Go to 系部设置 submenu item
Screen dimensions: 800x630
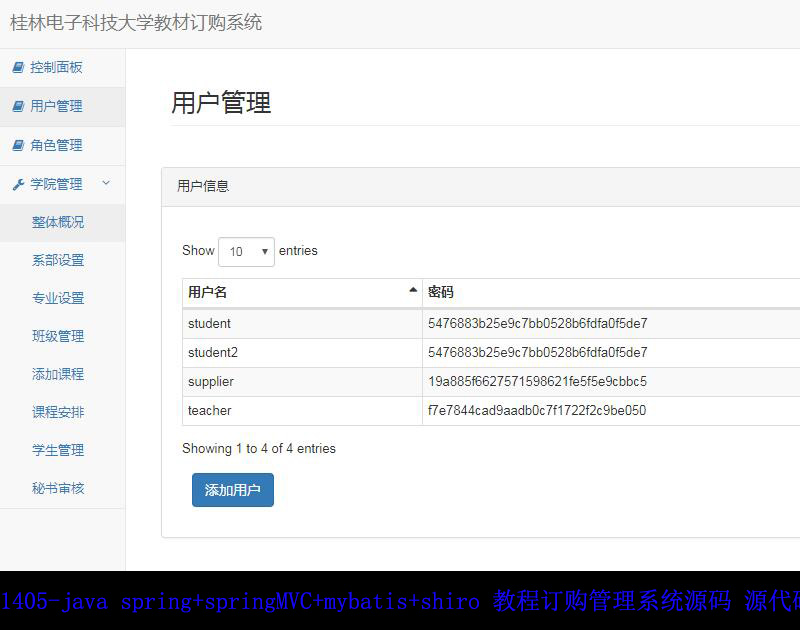(x=58, y=260)
